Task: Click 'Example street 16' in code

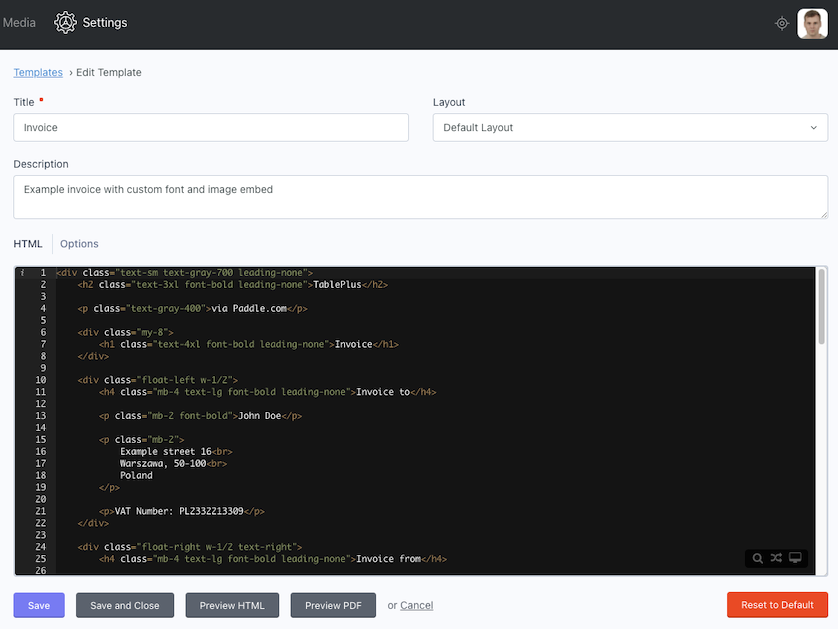Action: pos(166,452)
